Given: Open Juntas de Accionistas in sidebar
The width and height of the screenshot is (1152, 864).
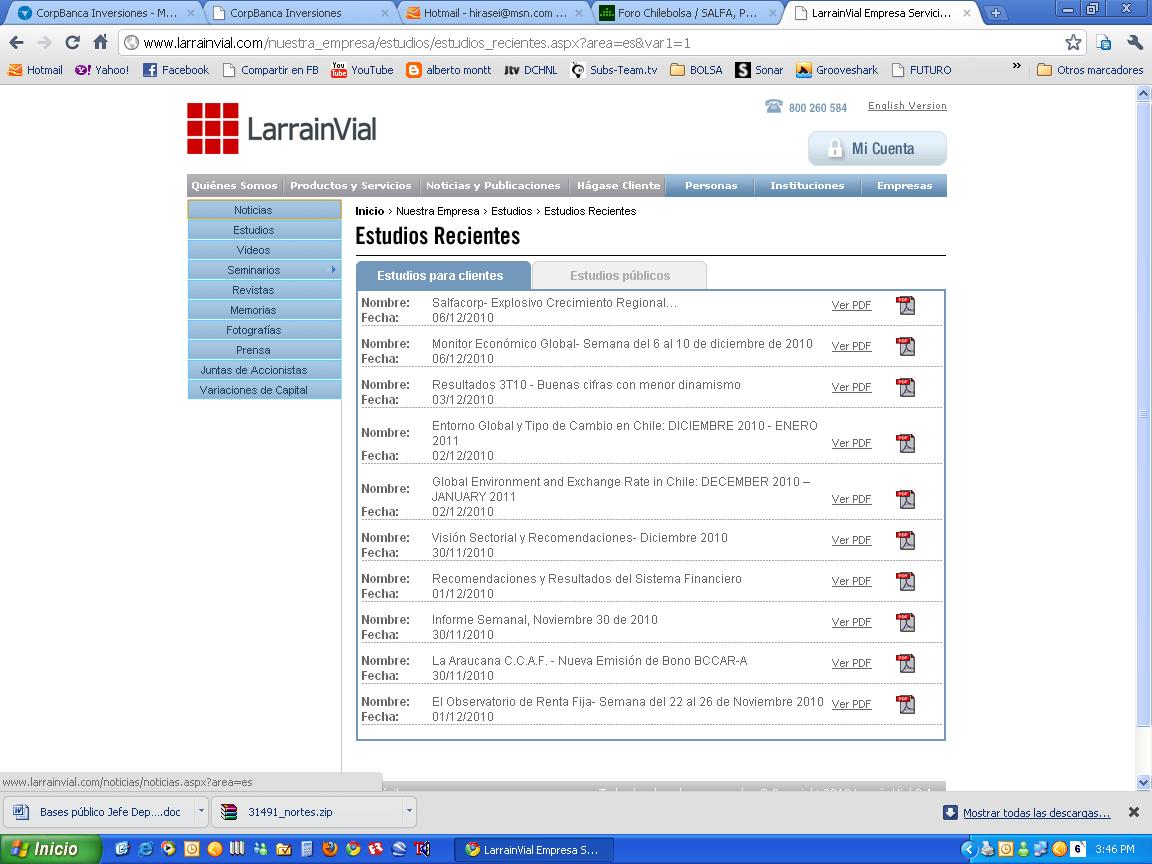Looking at the screenshot, I should [264, 370].
